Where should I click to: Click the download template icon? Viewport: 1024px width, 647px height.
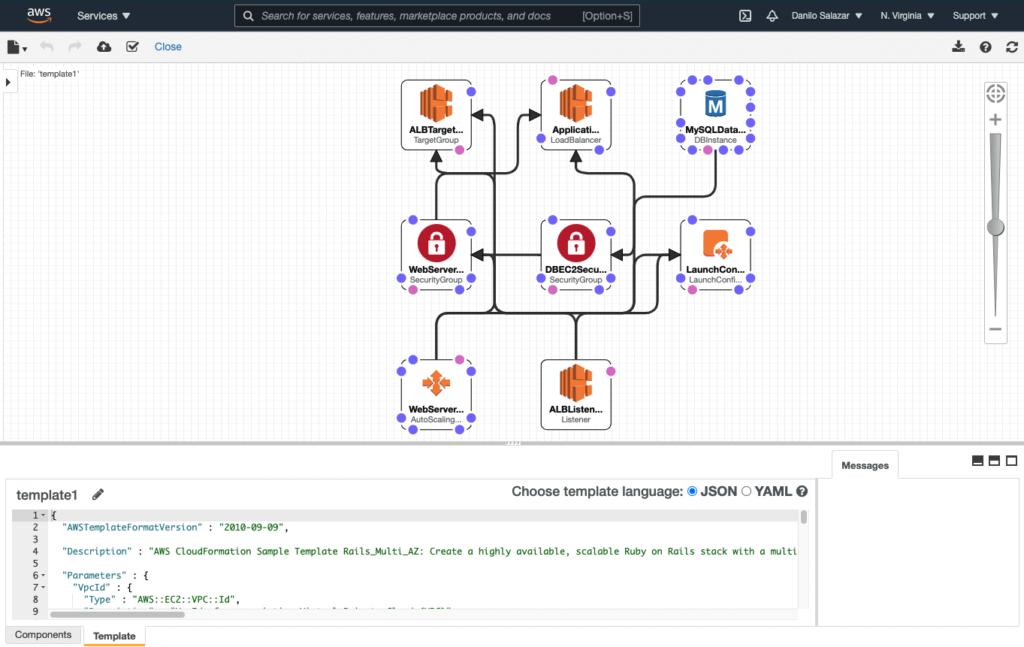(x=958, y=46)
